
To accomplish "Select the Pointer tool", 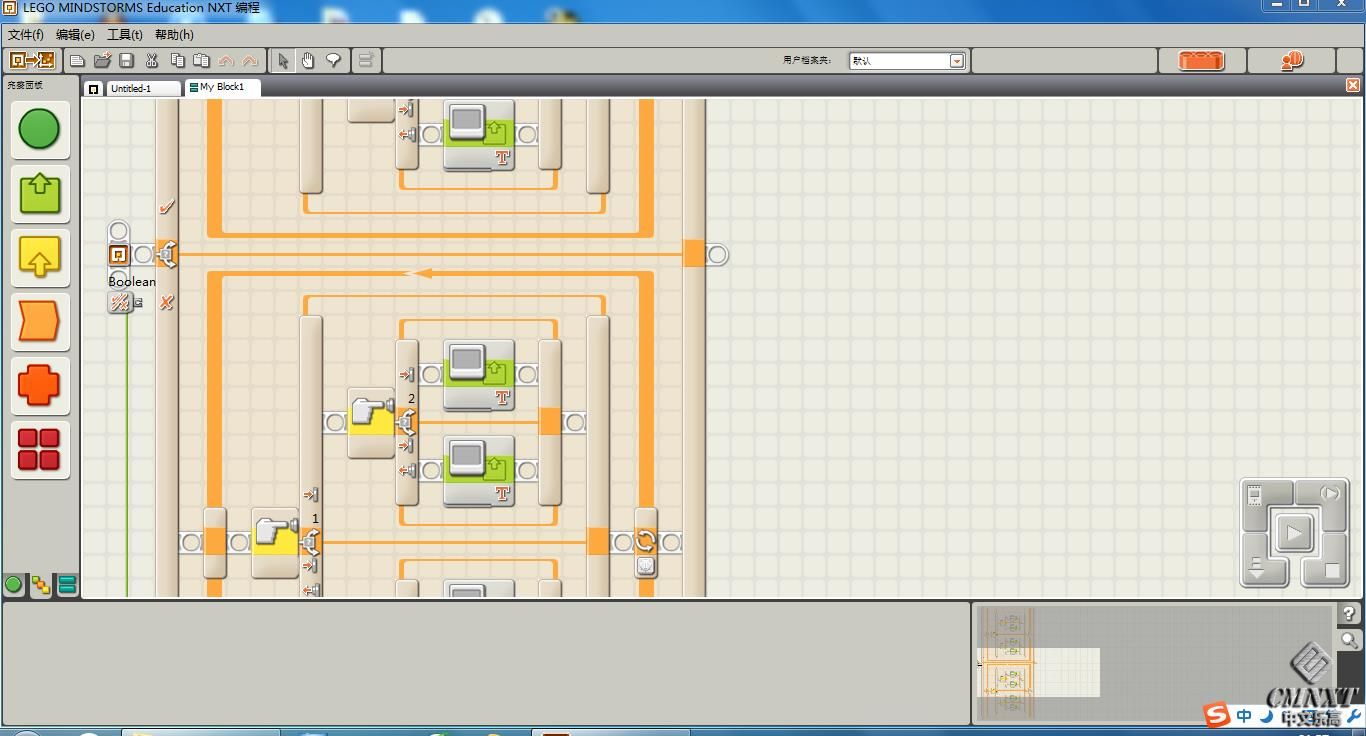I will coord(284,61).
